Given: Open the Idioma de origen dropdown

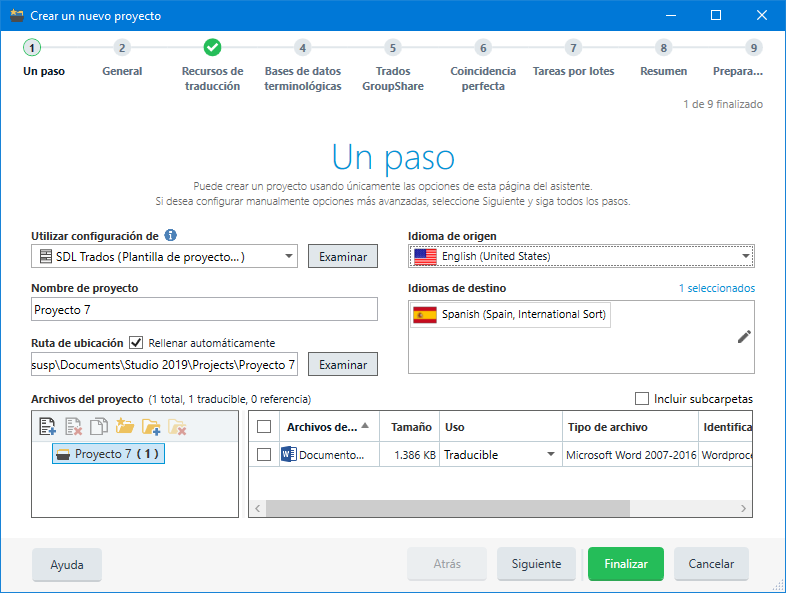Looking at the screenshot, I should click(745, 256).
